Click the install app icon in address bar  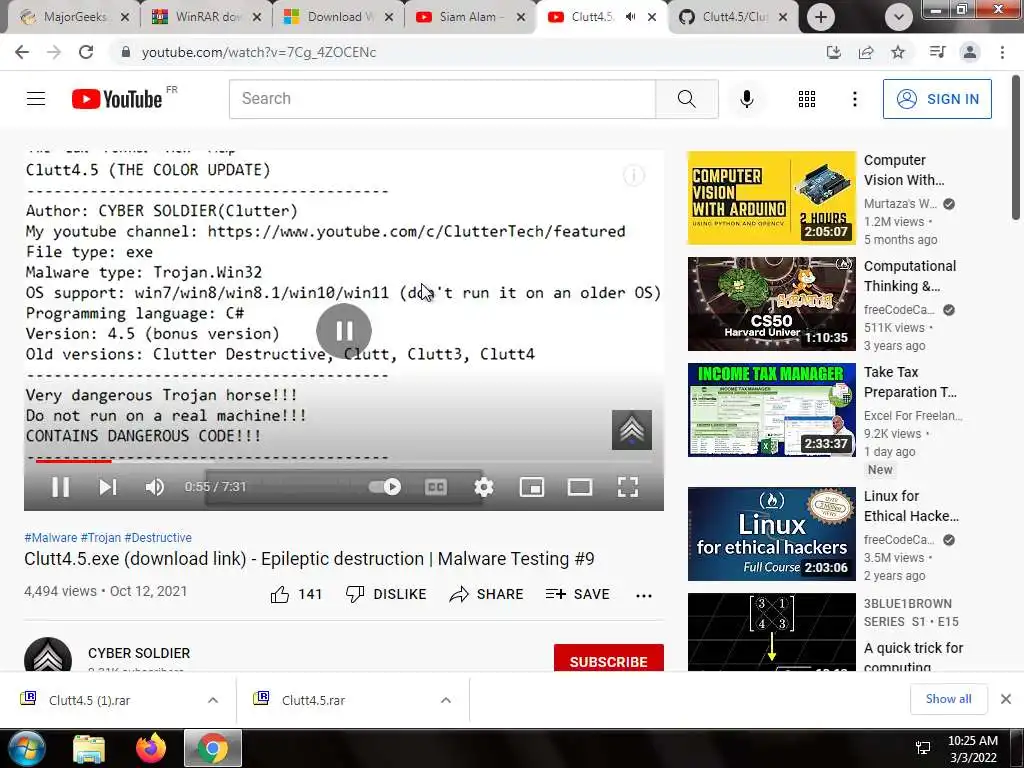pos(833,52)
